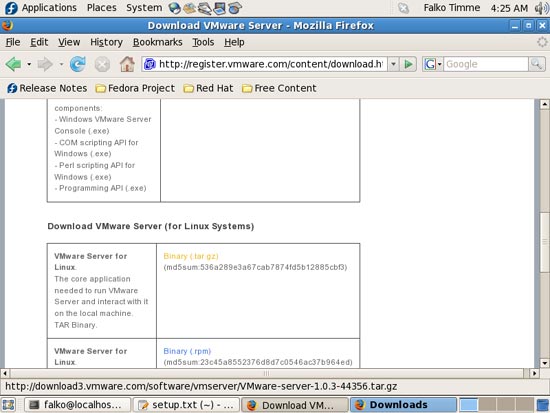The image size is (550, 413).
Task: Click the site favicon in address bar
Action: click(150, 64)
